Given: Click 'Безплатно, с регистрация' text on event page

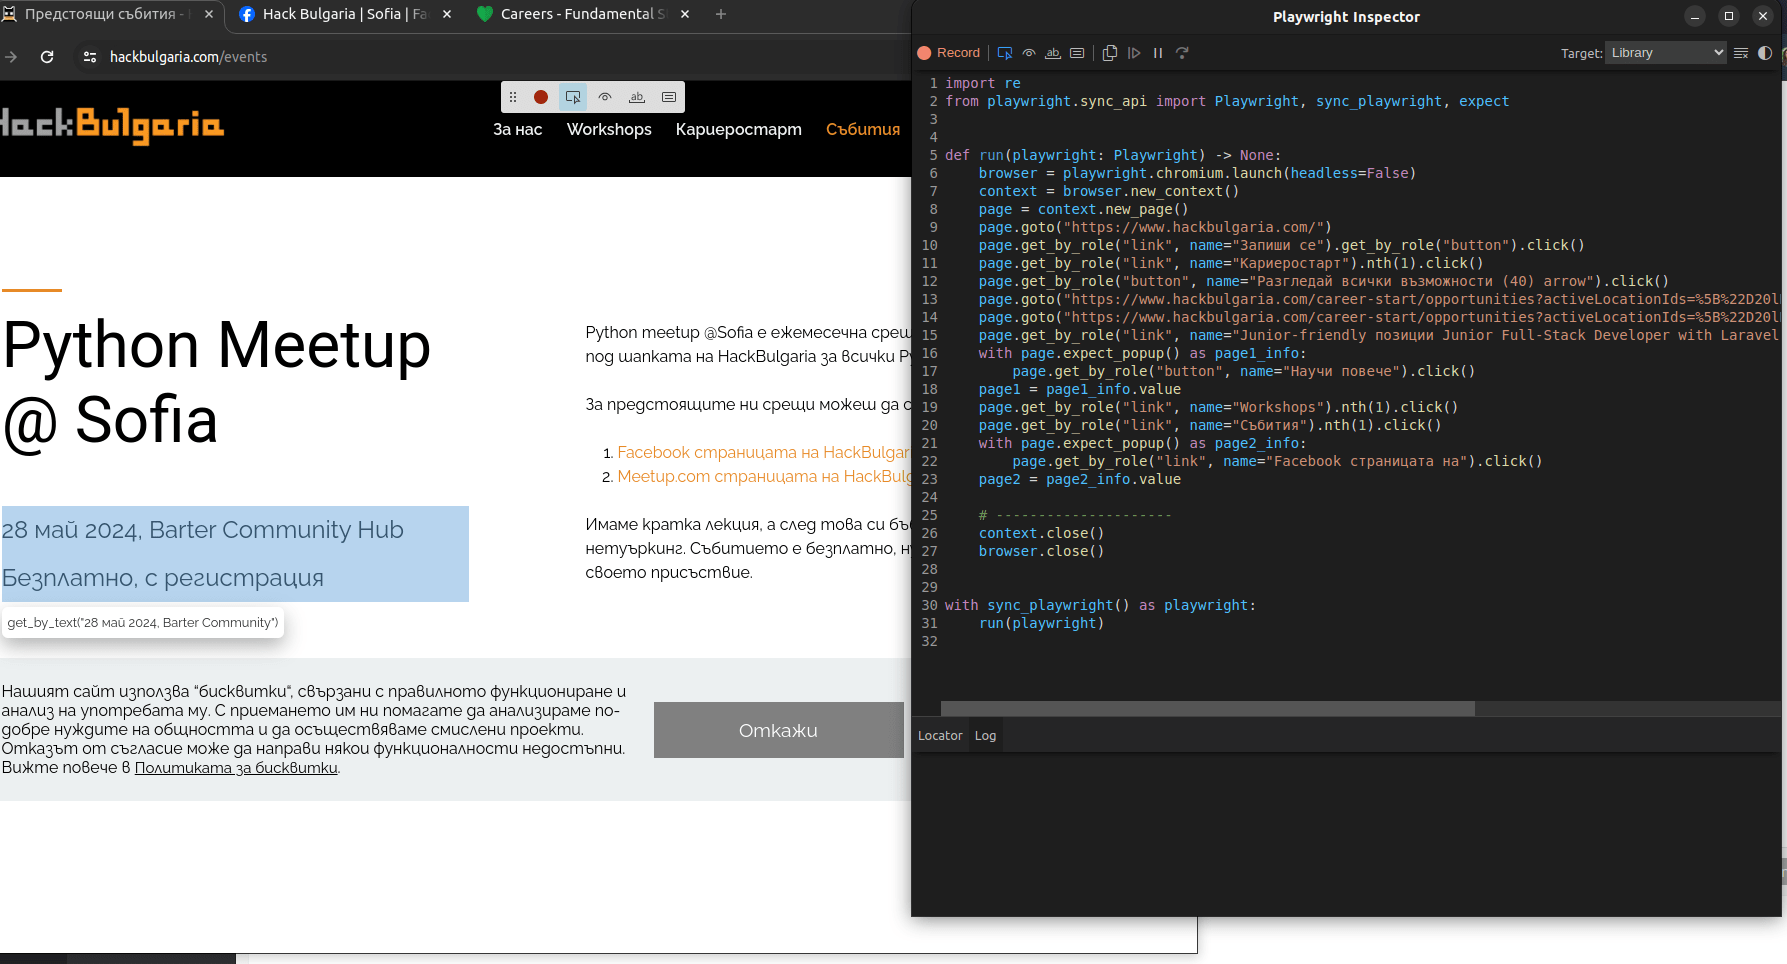Looking at the screenshot, I should pos(163,578).
